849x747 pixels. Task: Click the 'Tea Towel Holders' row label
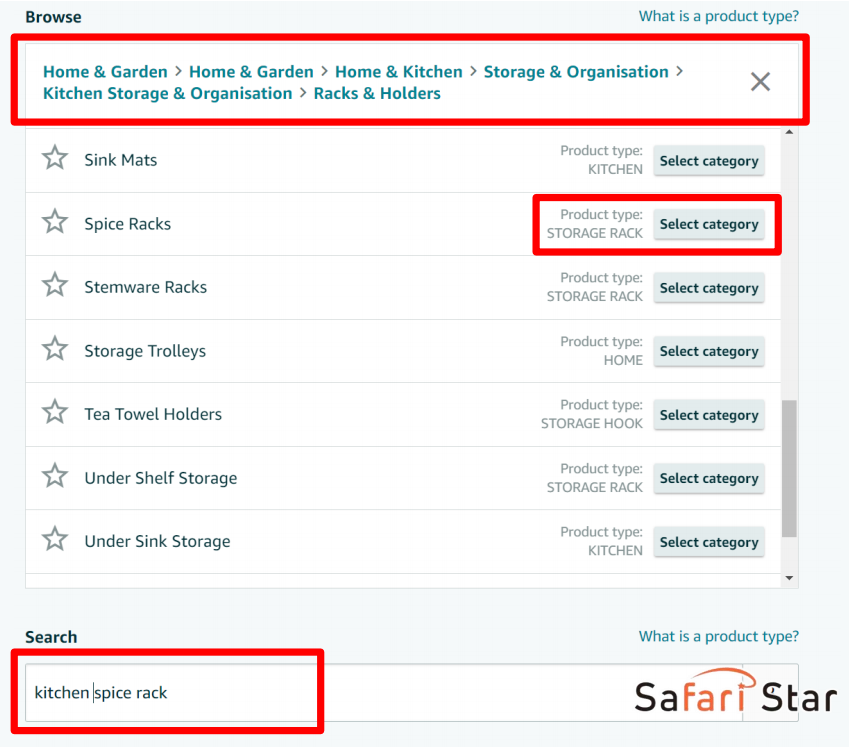click(153, 414)
